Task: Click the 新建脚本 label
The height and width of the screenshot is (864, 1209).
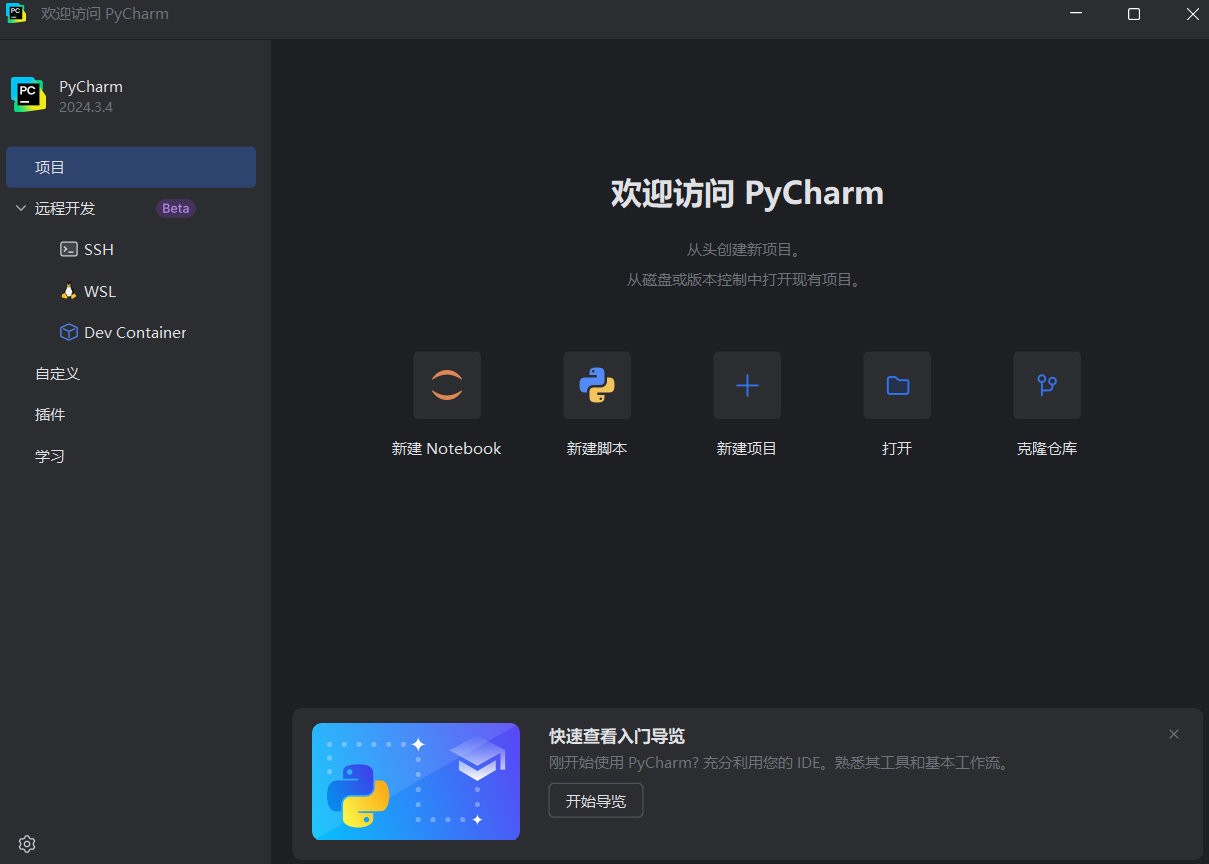Action: point(597,449)
